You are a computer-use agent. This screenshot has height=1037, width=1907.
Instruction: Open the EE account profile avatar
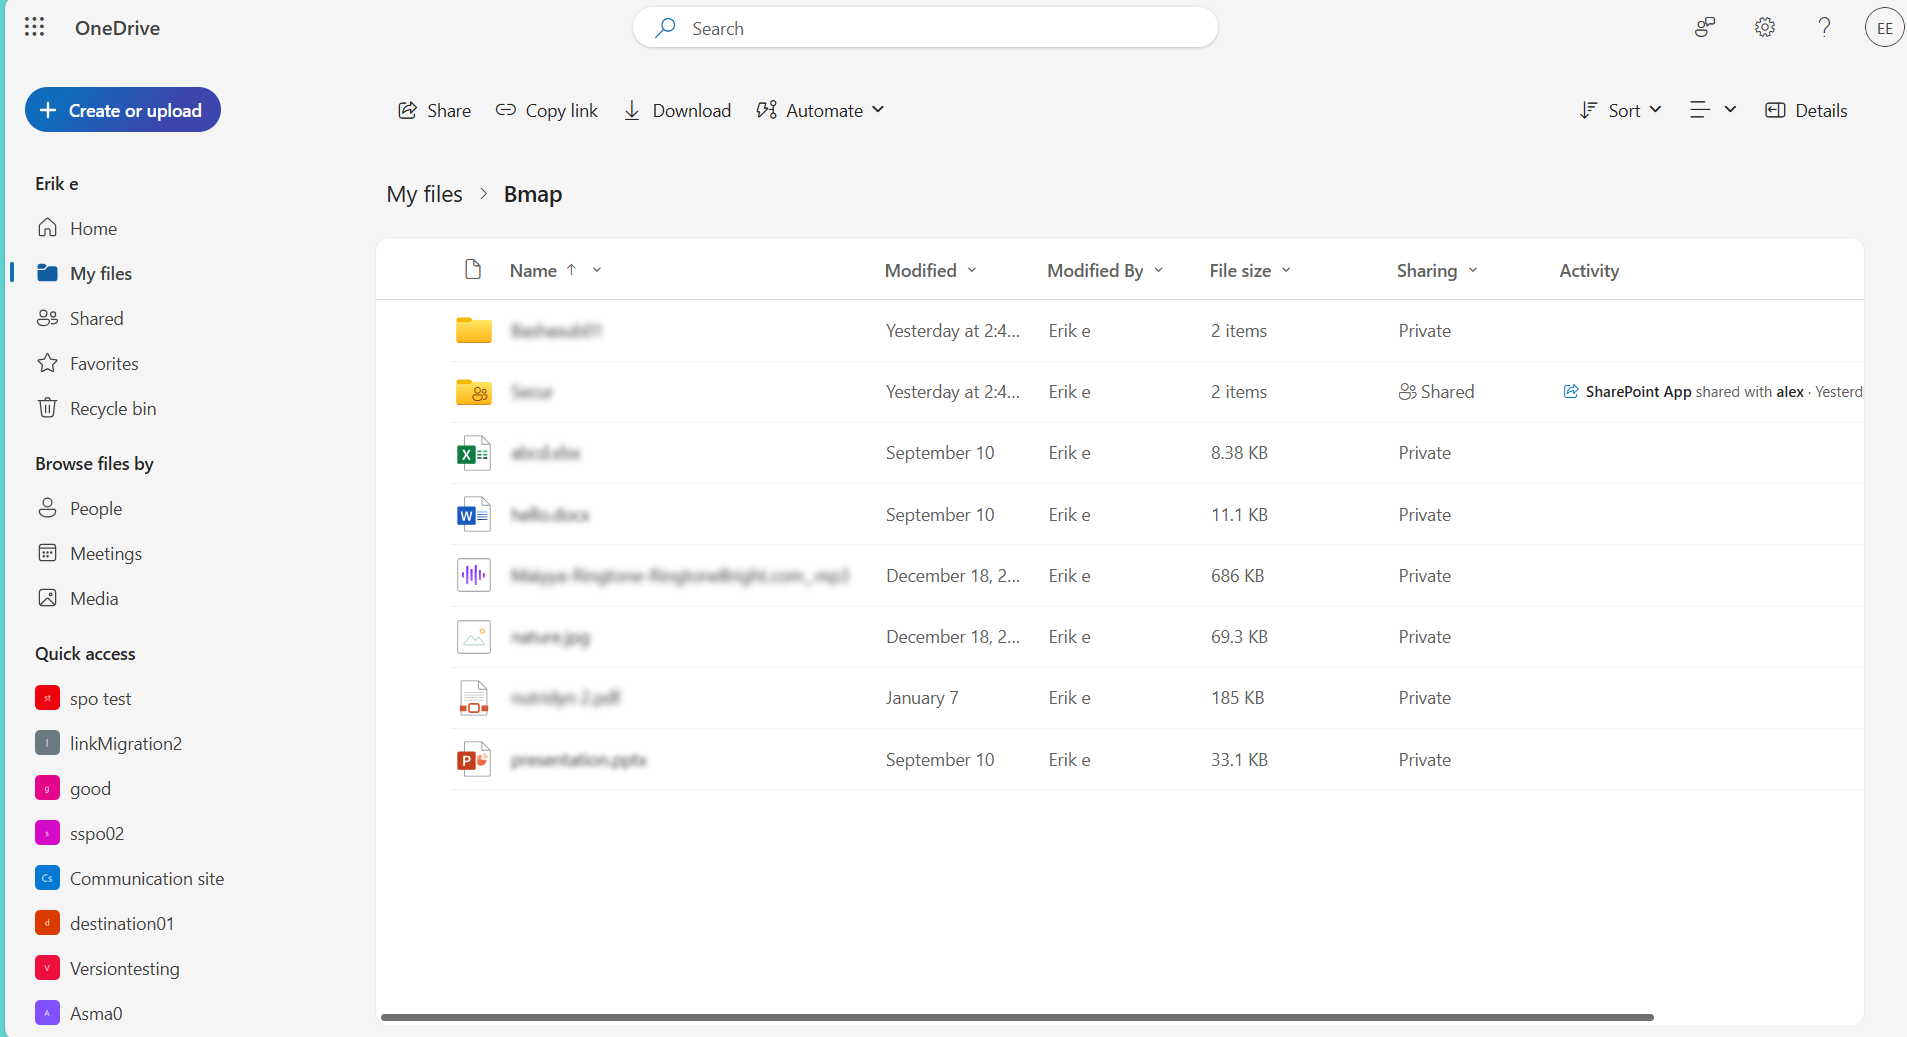[1884, 27]
